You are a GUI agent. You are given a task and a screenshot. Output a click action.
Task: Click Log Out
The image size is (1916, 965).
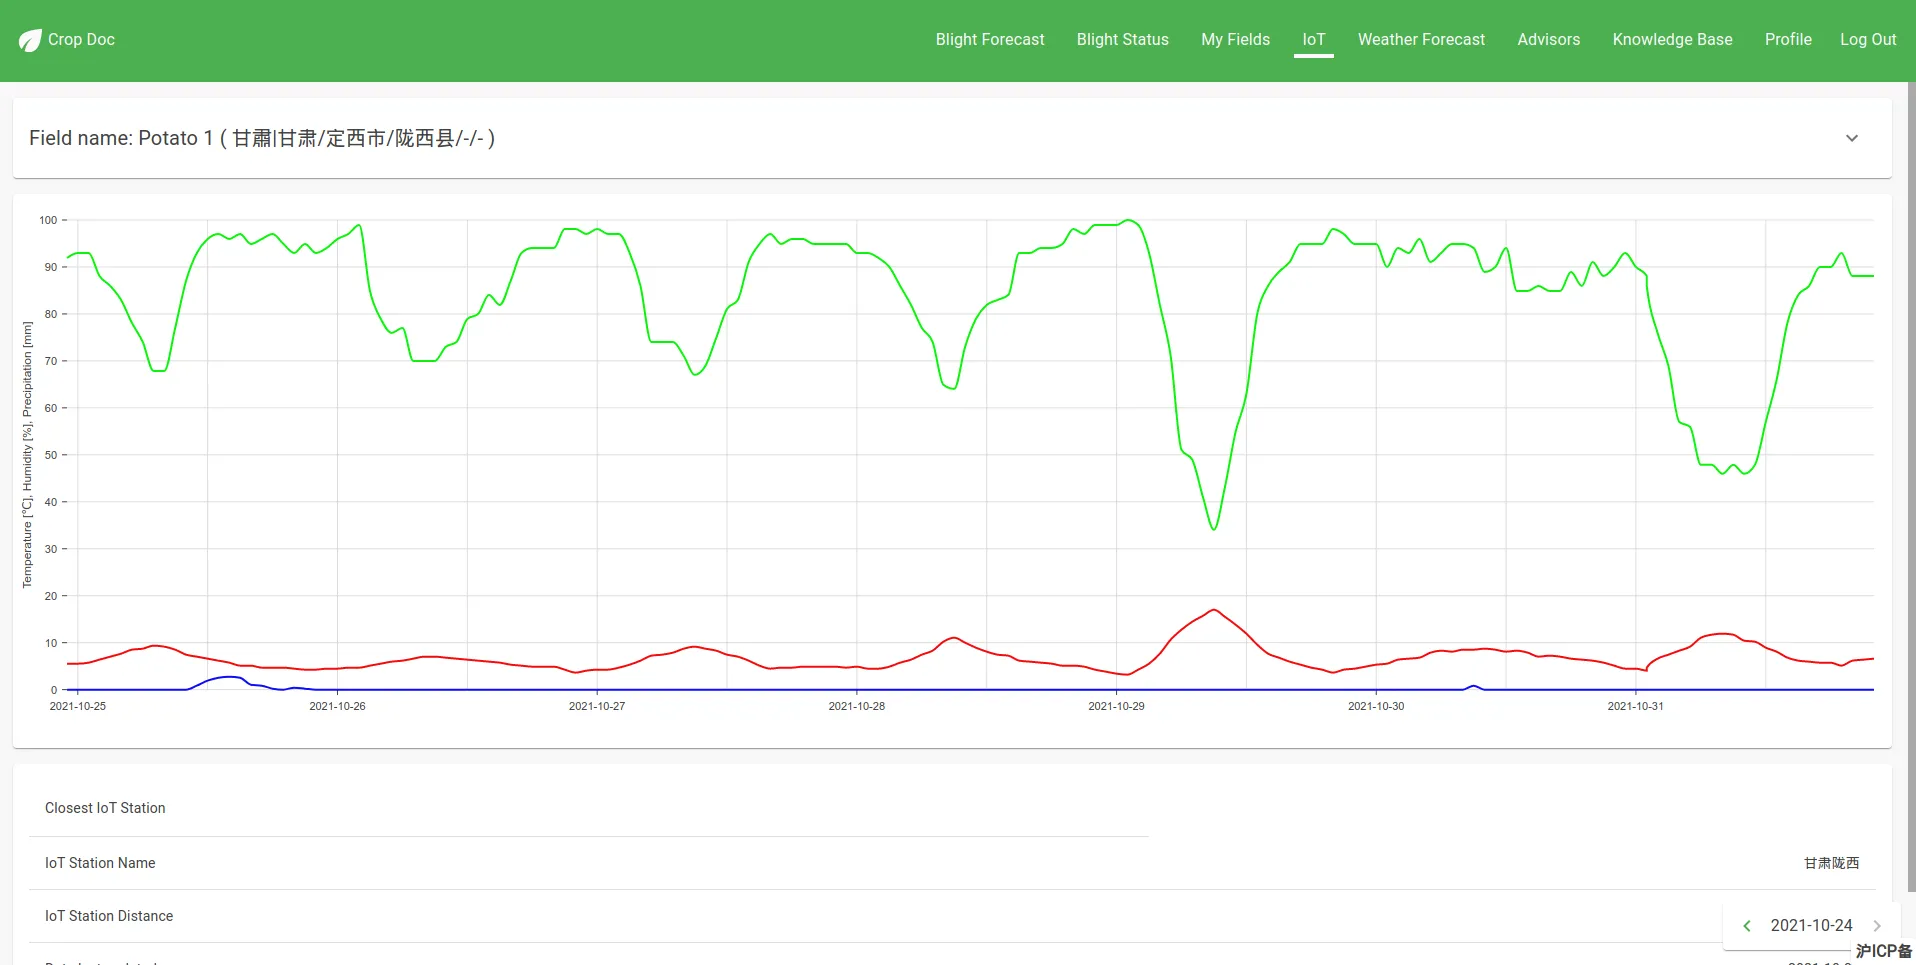1868,40
